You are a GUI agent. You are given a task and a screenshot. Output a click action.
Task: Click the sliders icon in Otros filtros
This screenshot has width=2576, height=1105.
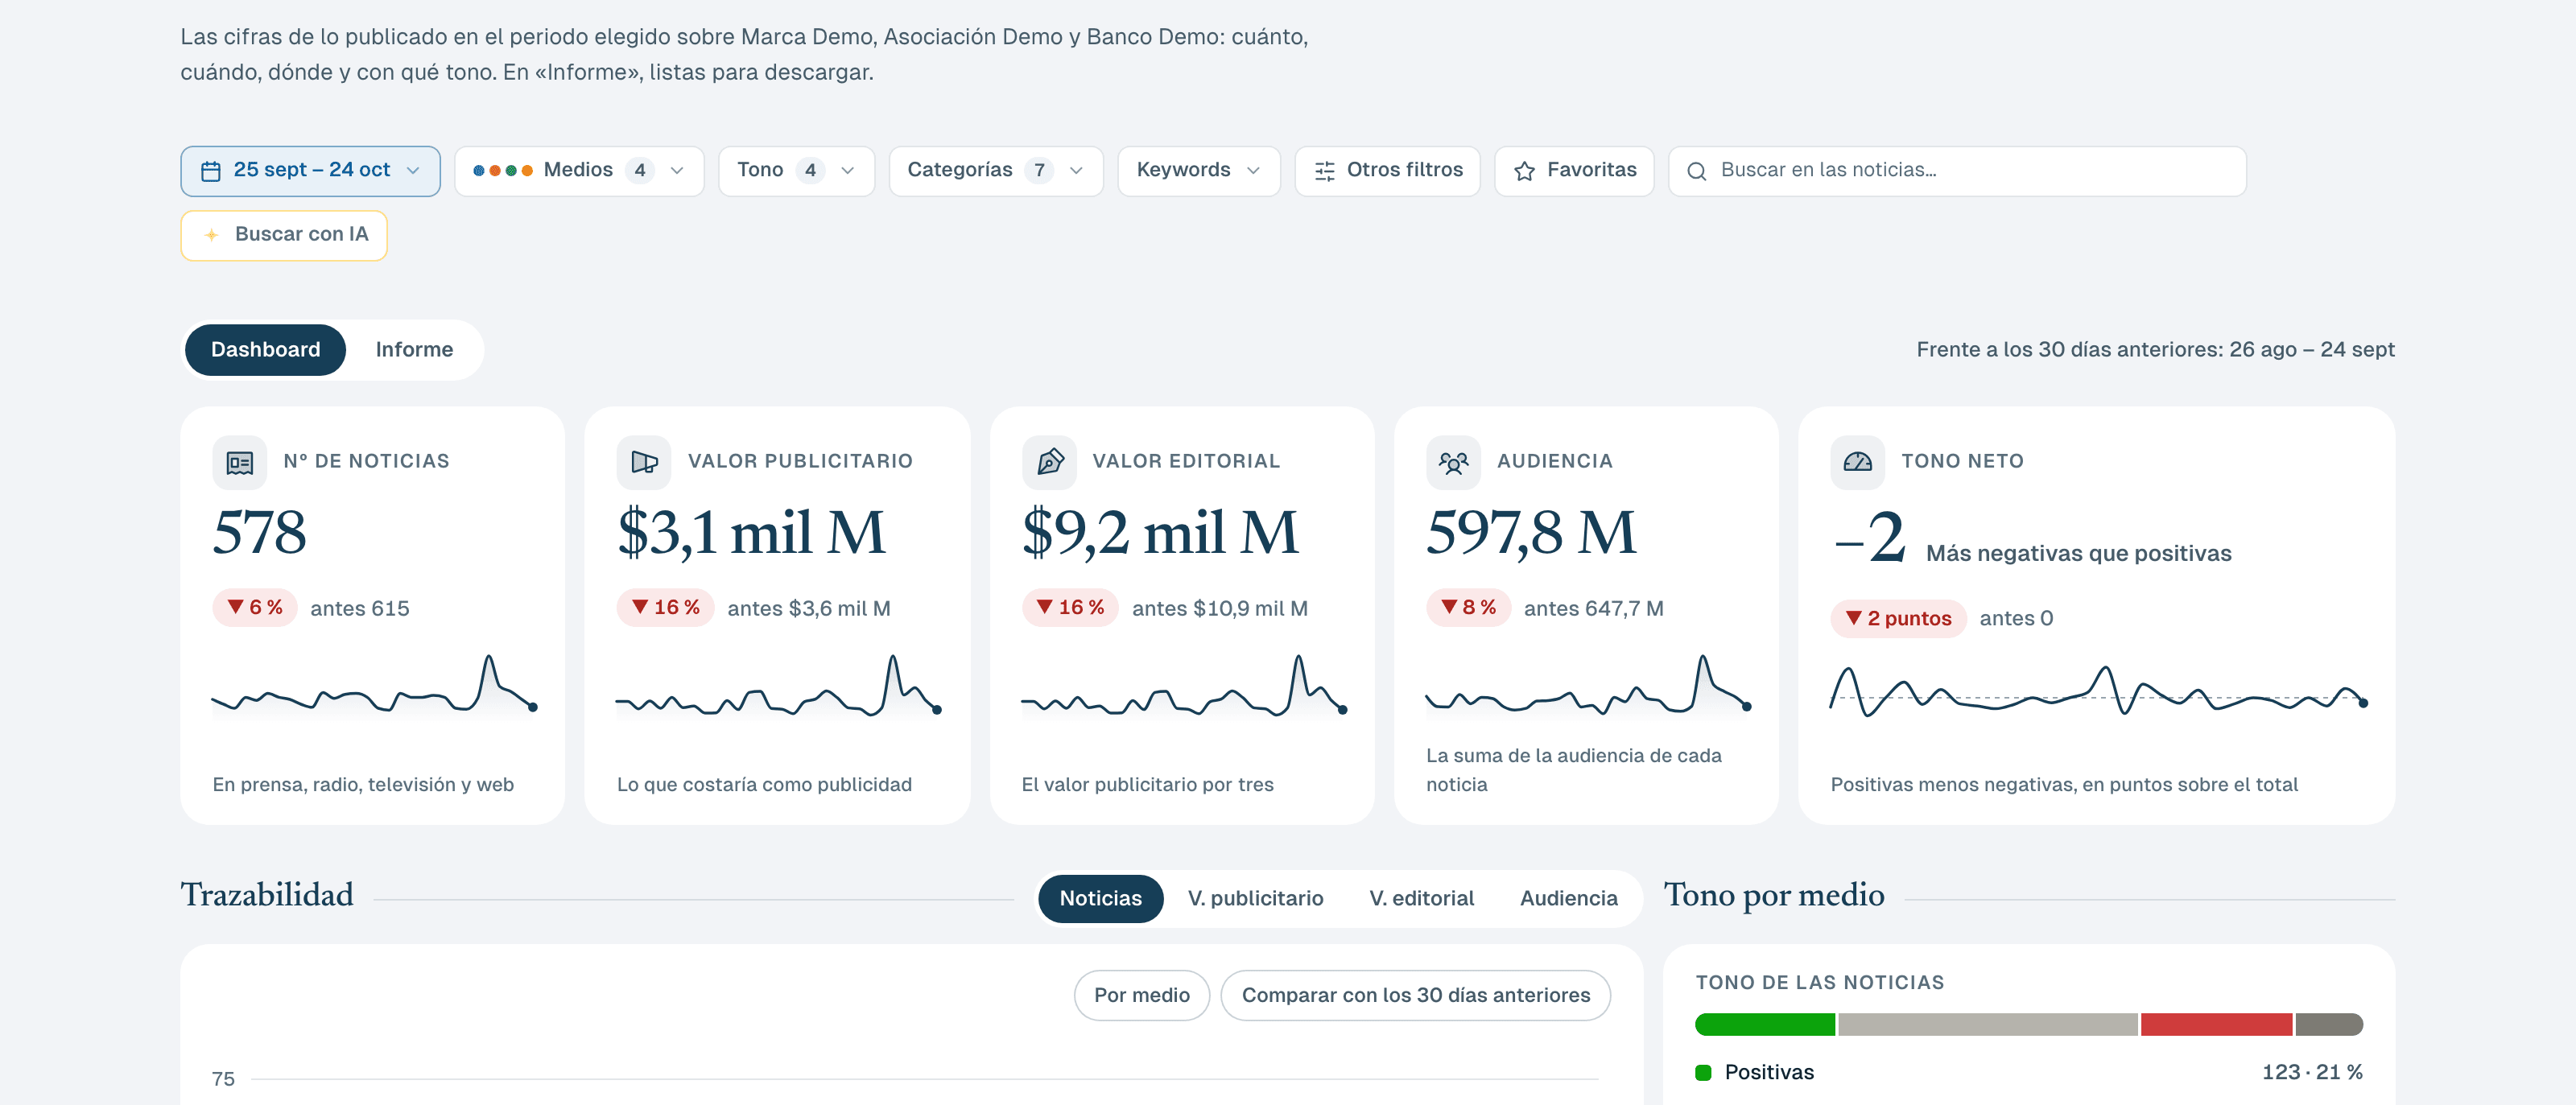pyautogui.click(x=1324, y=171)
